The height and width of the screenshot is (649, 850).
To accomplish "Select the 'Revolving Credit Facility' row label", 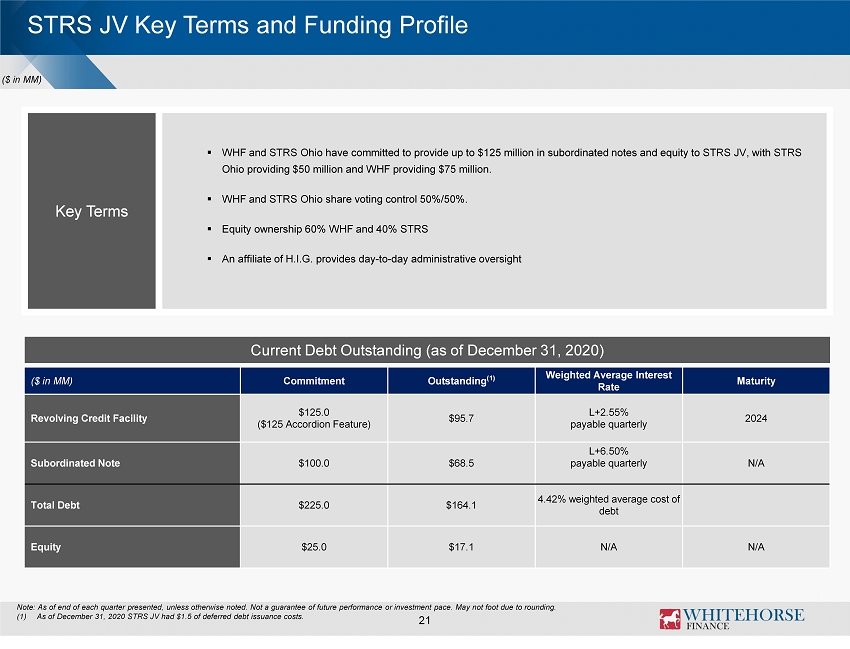I will point(132,418).
